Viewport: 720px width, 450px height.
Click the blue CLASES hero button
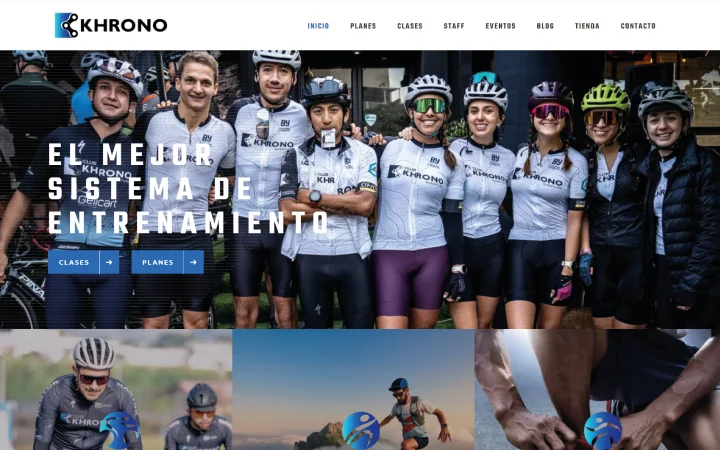click(x=84, y=262)
